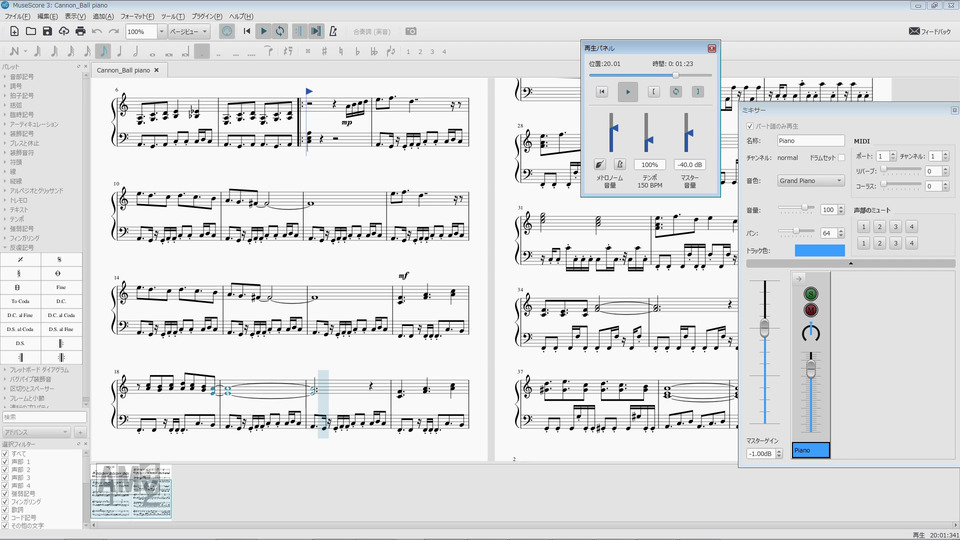
Task: Click D.C. al Fine palette item
Action: click(20, 315)
